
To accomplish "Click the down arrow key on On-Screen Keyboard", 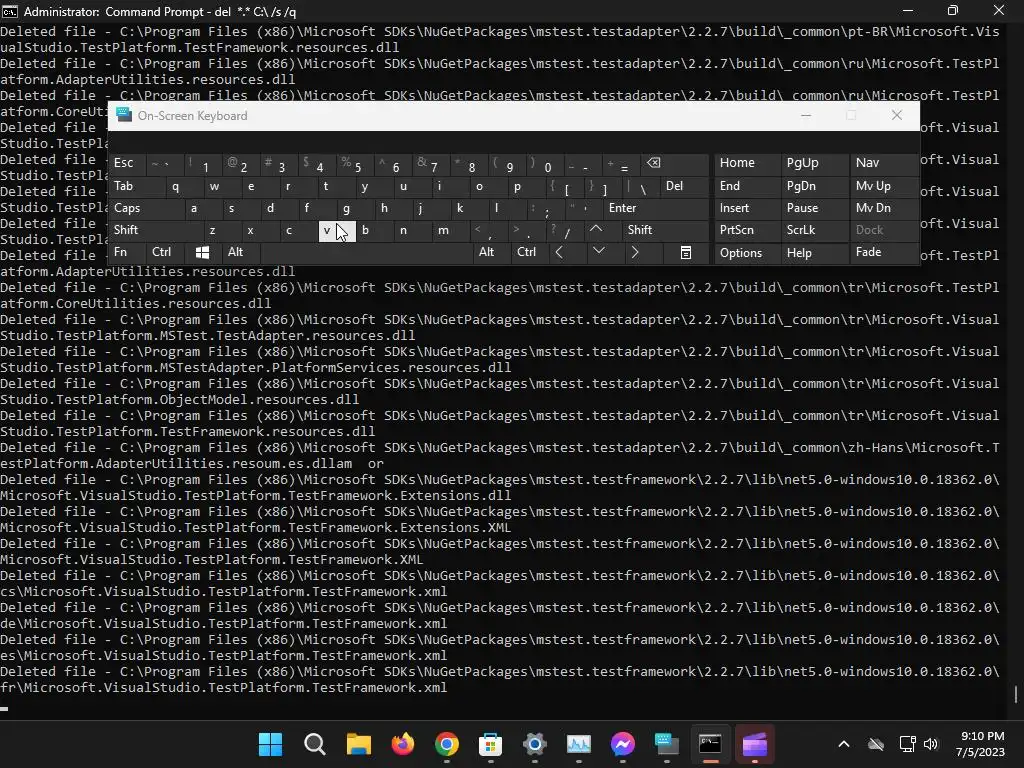I will click(598, 252).
